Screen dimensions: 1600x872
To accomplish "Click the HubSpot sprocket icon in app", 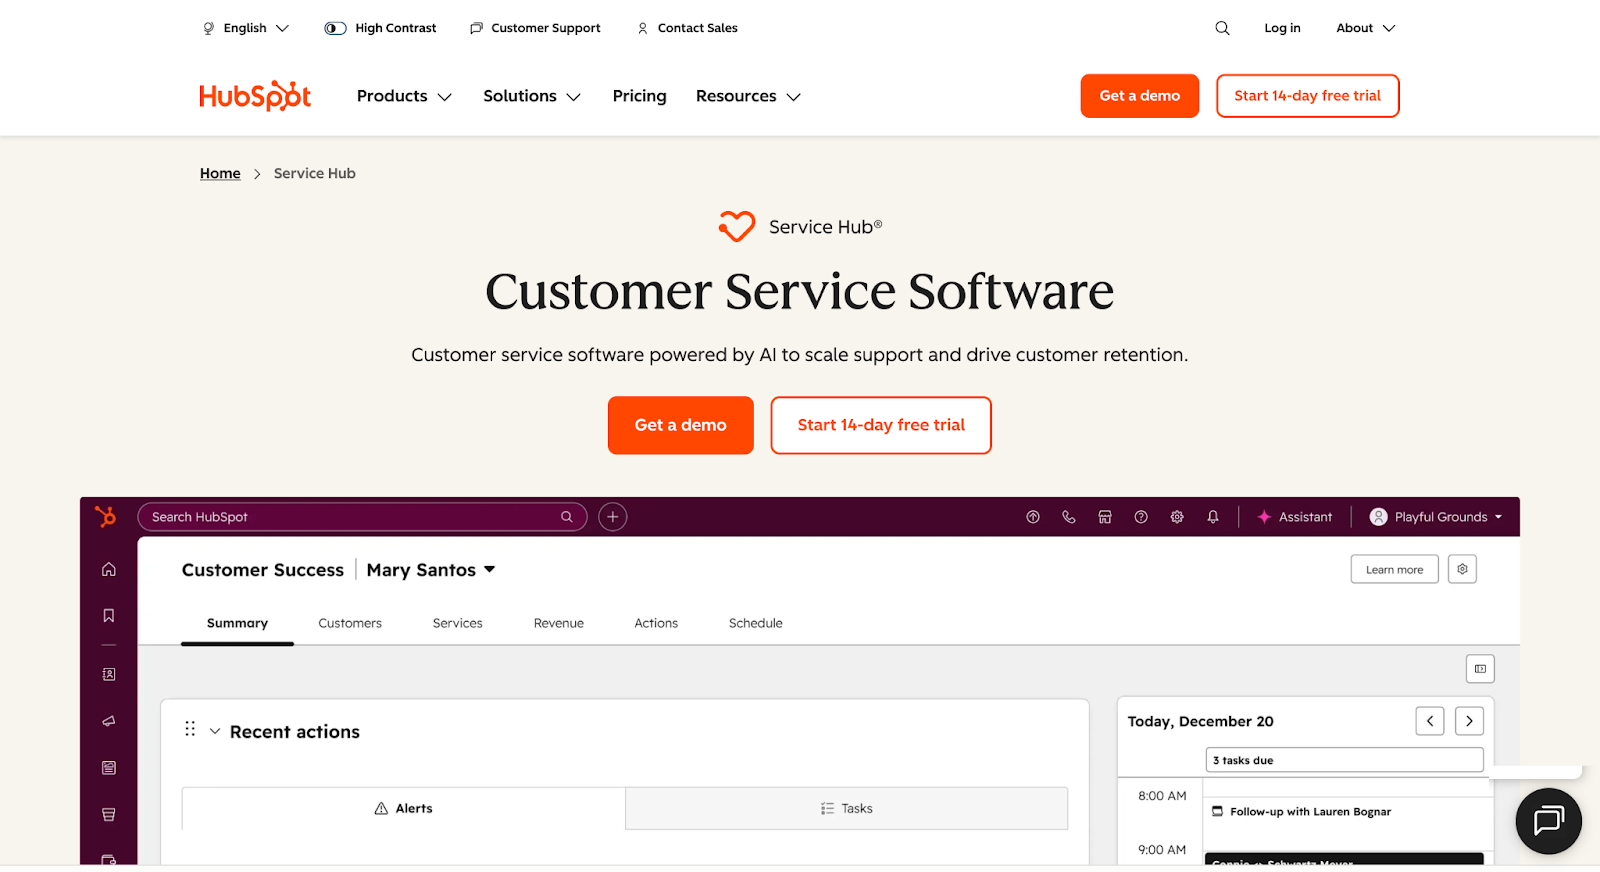I will (105, 516).
